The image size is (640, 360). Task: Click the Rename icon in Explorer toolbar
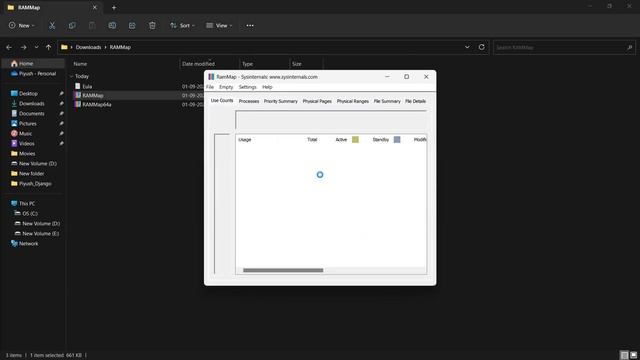(x=112, y=26)
